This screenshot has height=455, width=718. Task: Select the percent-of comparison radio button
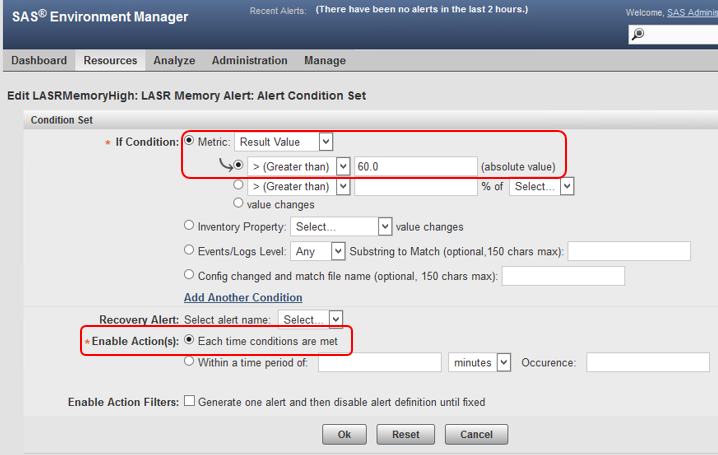[238, 185]
